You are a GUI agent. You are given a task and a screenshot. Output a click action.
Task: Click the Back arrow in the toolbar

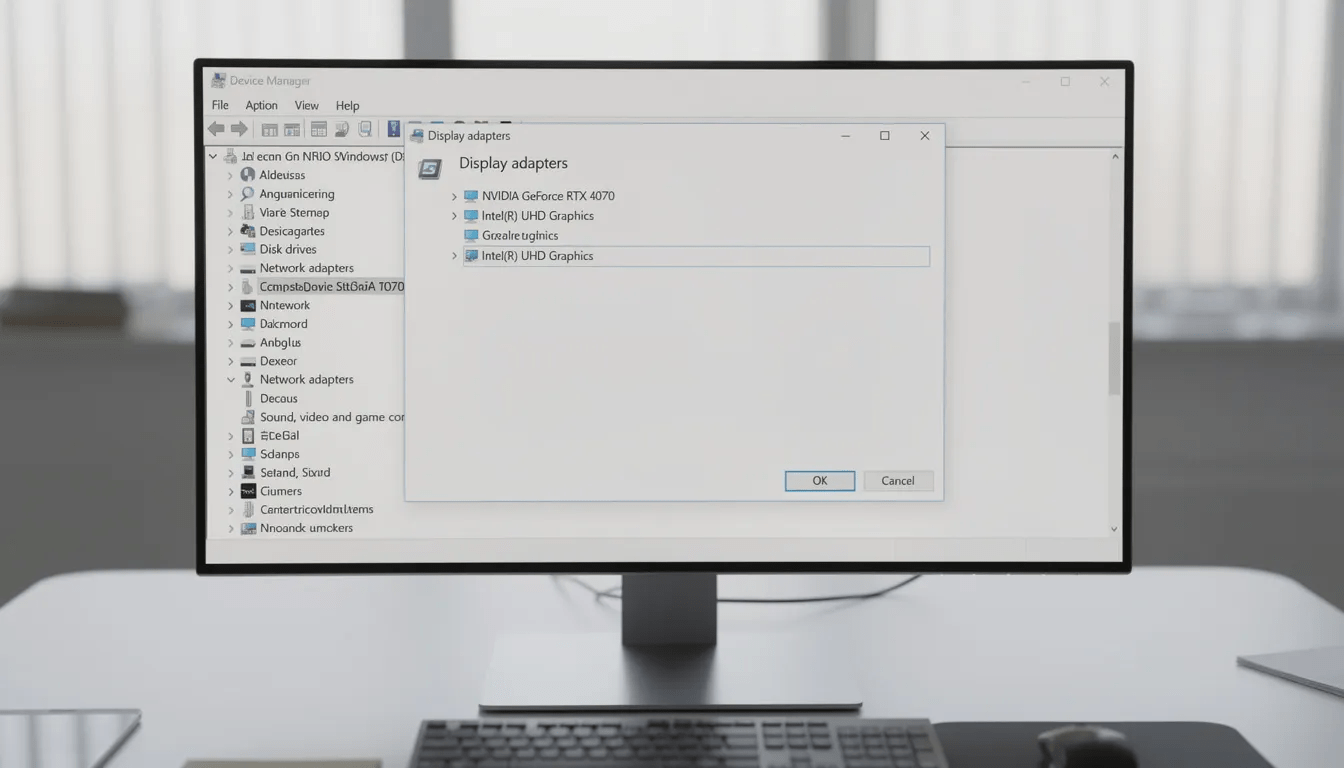pos(216,129)
